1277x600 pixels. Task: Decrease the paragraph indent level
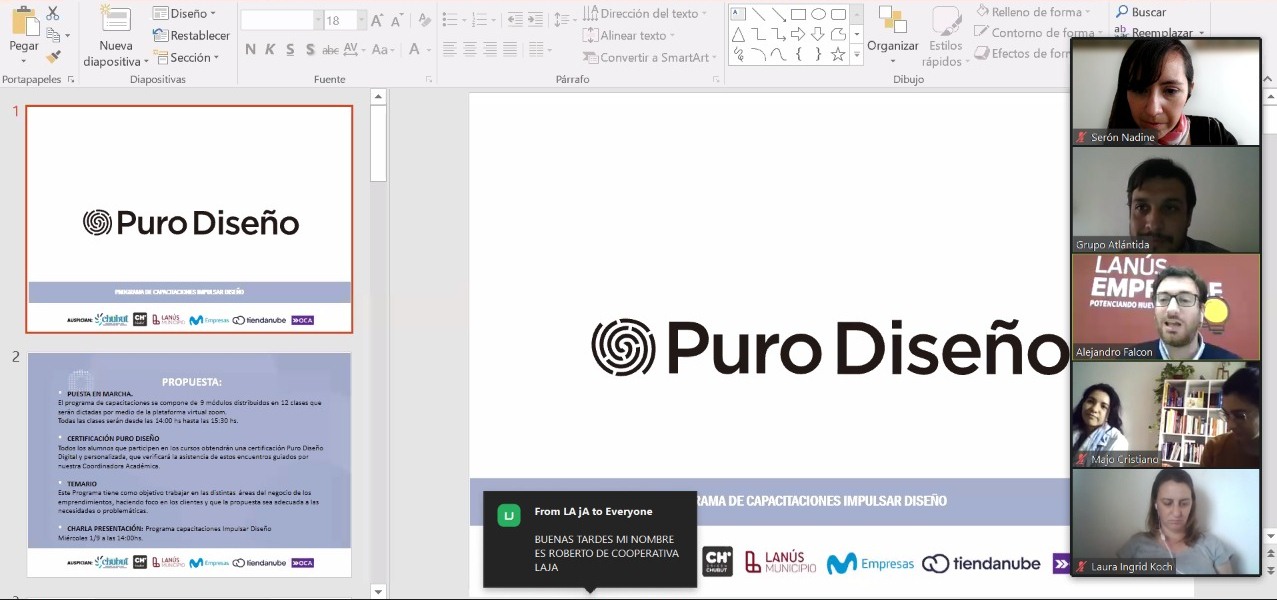(515, 19)
